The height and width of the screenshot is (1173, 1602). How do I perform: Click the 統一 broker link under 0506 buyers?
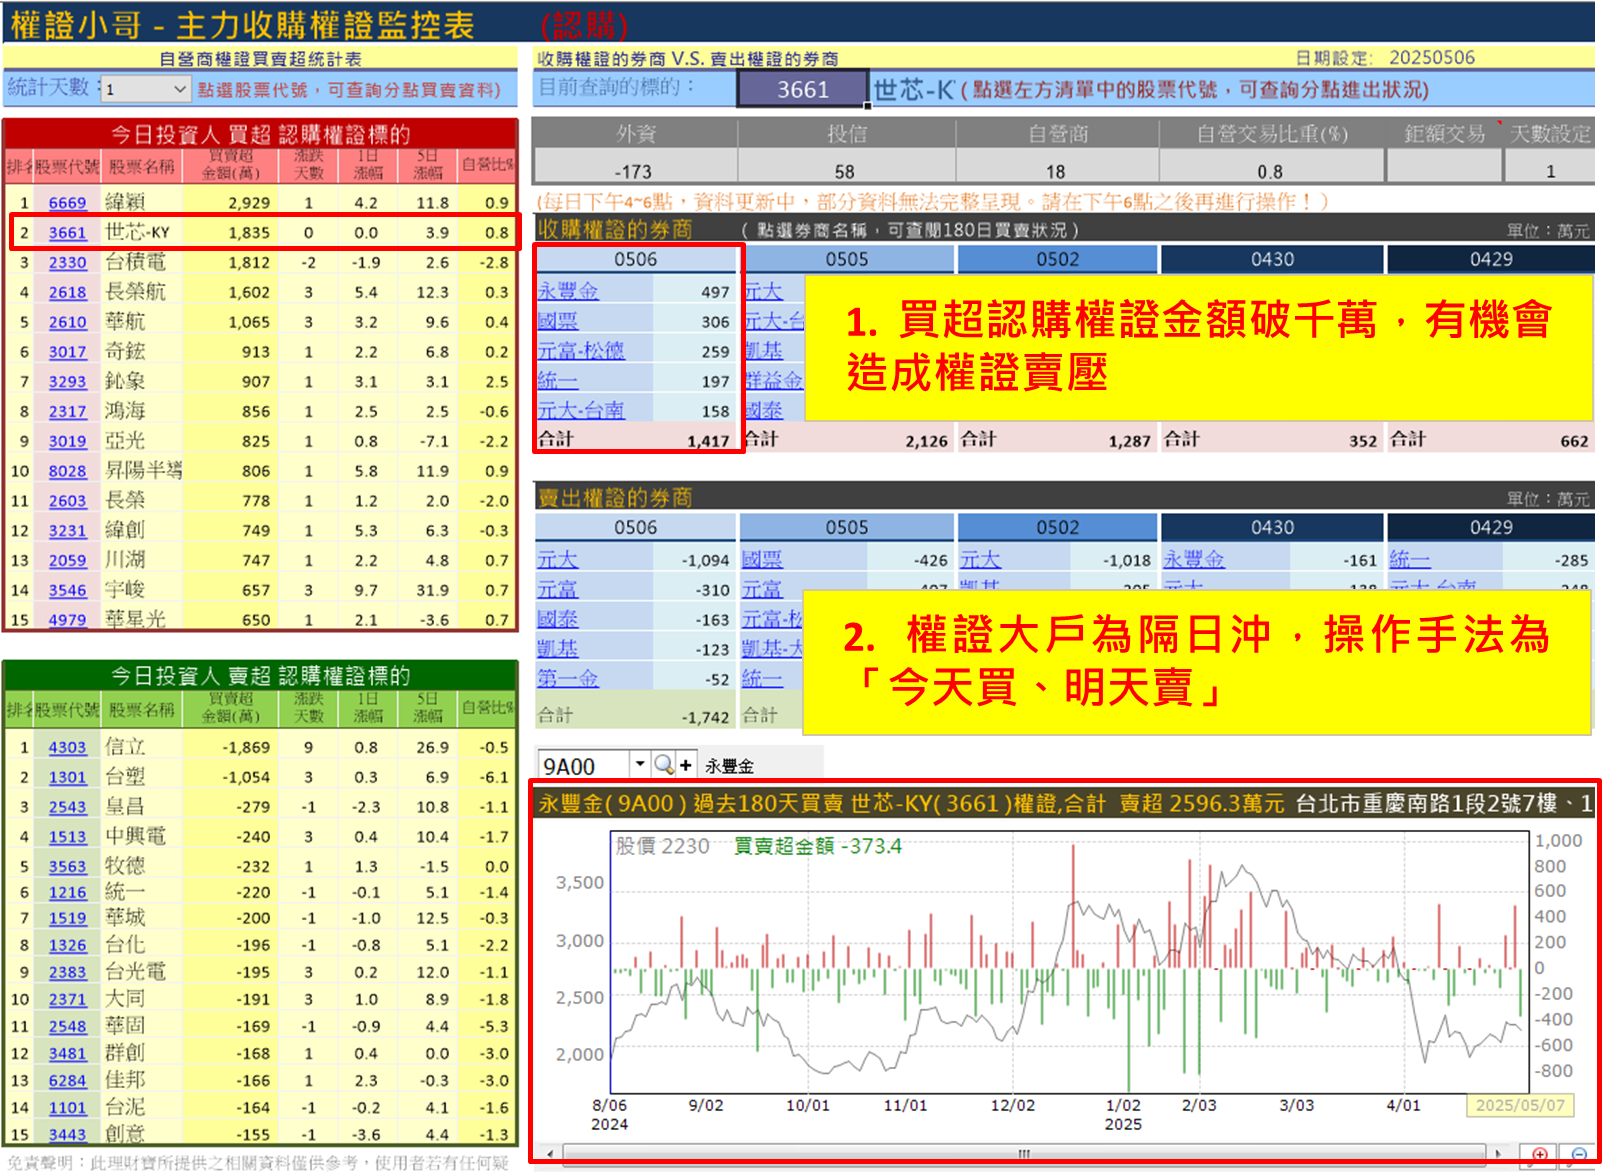(558, 381)
